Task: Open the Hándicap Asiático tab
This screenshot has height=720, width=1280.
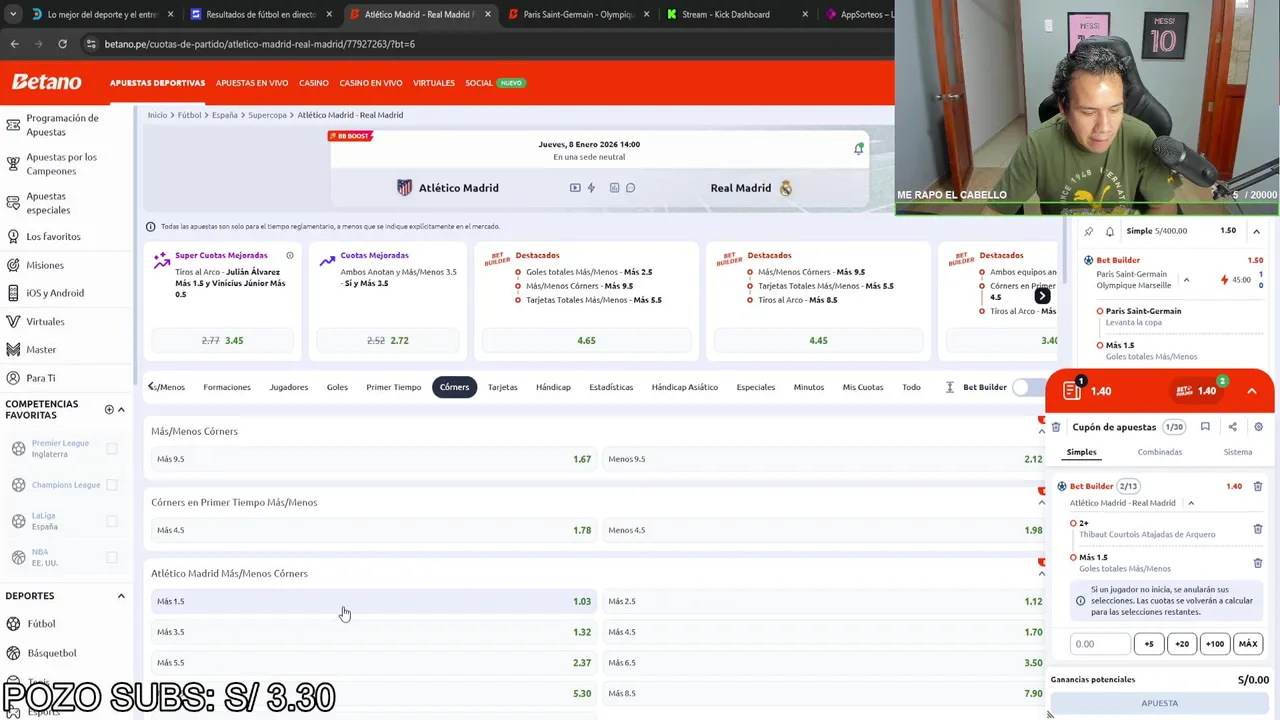Action: coord(684,387)
